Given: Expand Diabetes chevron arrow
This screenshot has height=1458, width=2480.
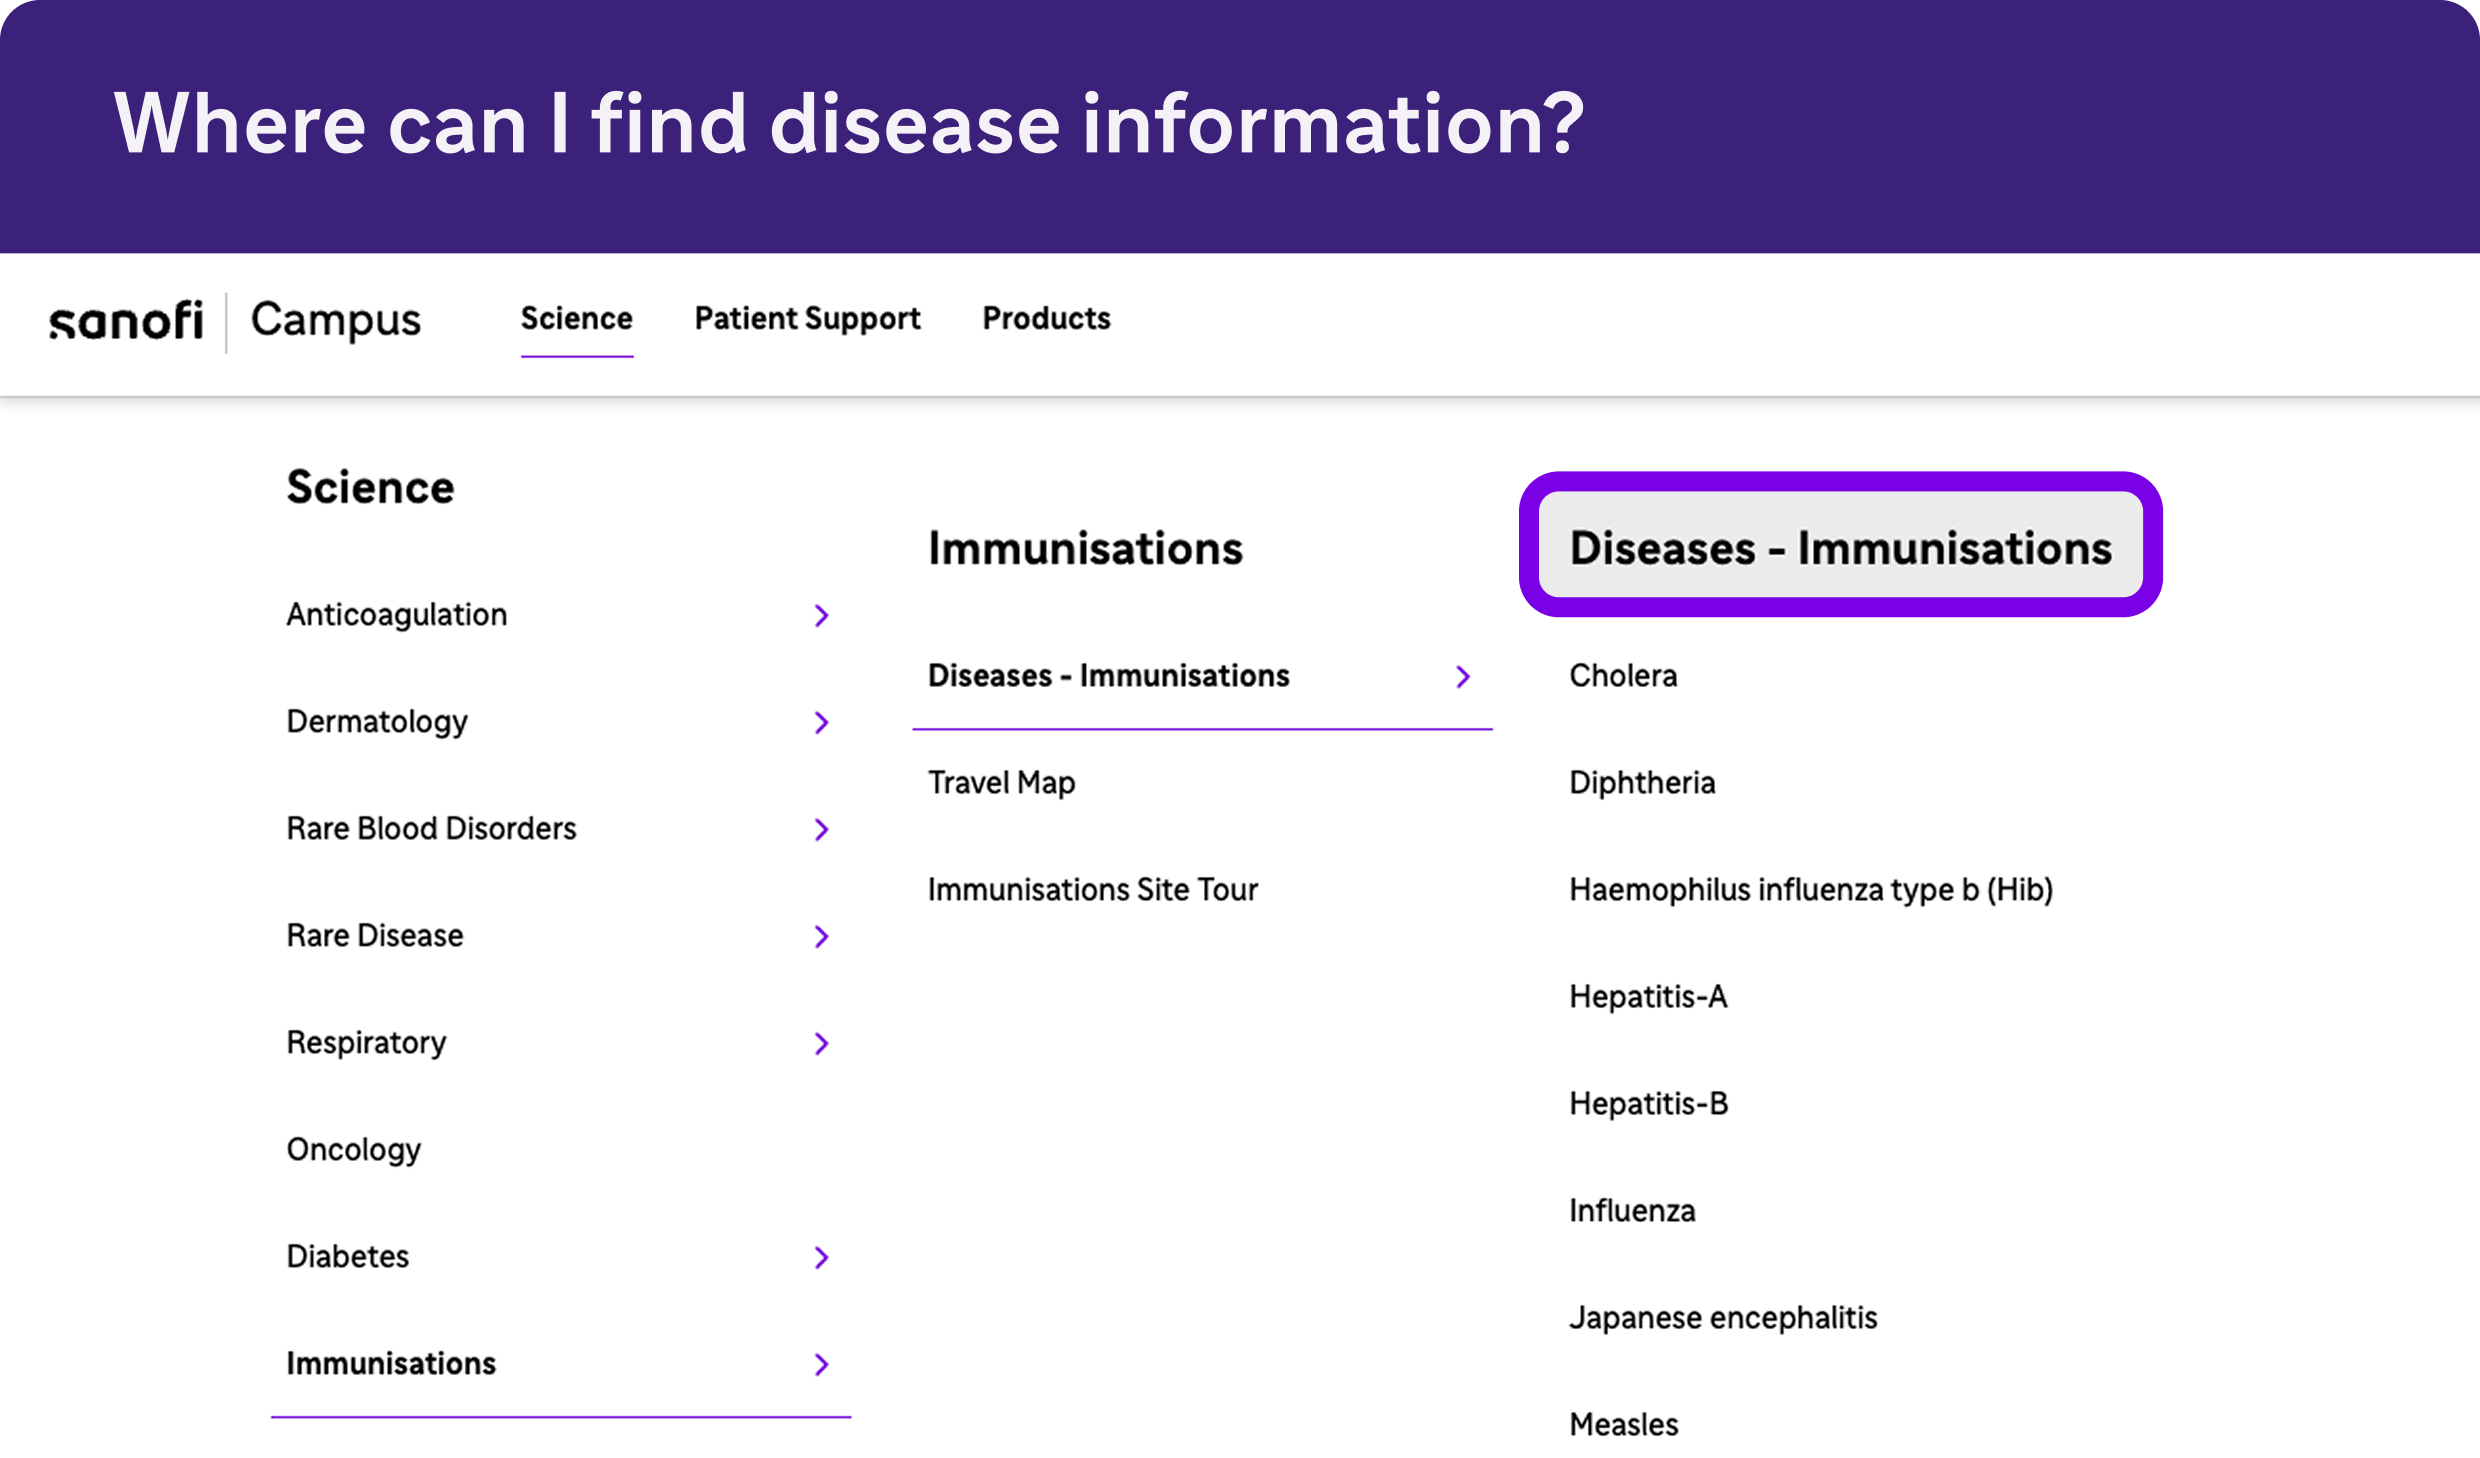Looking at the screenshot, I should 821,1257.
